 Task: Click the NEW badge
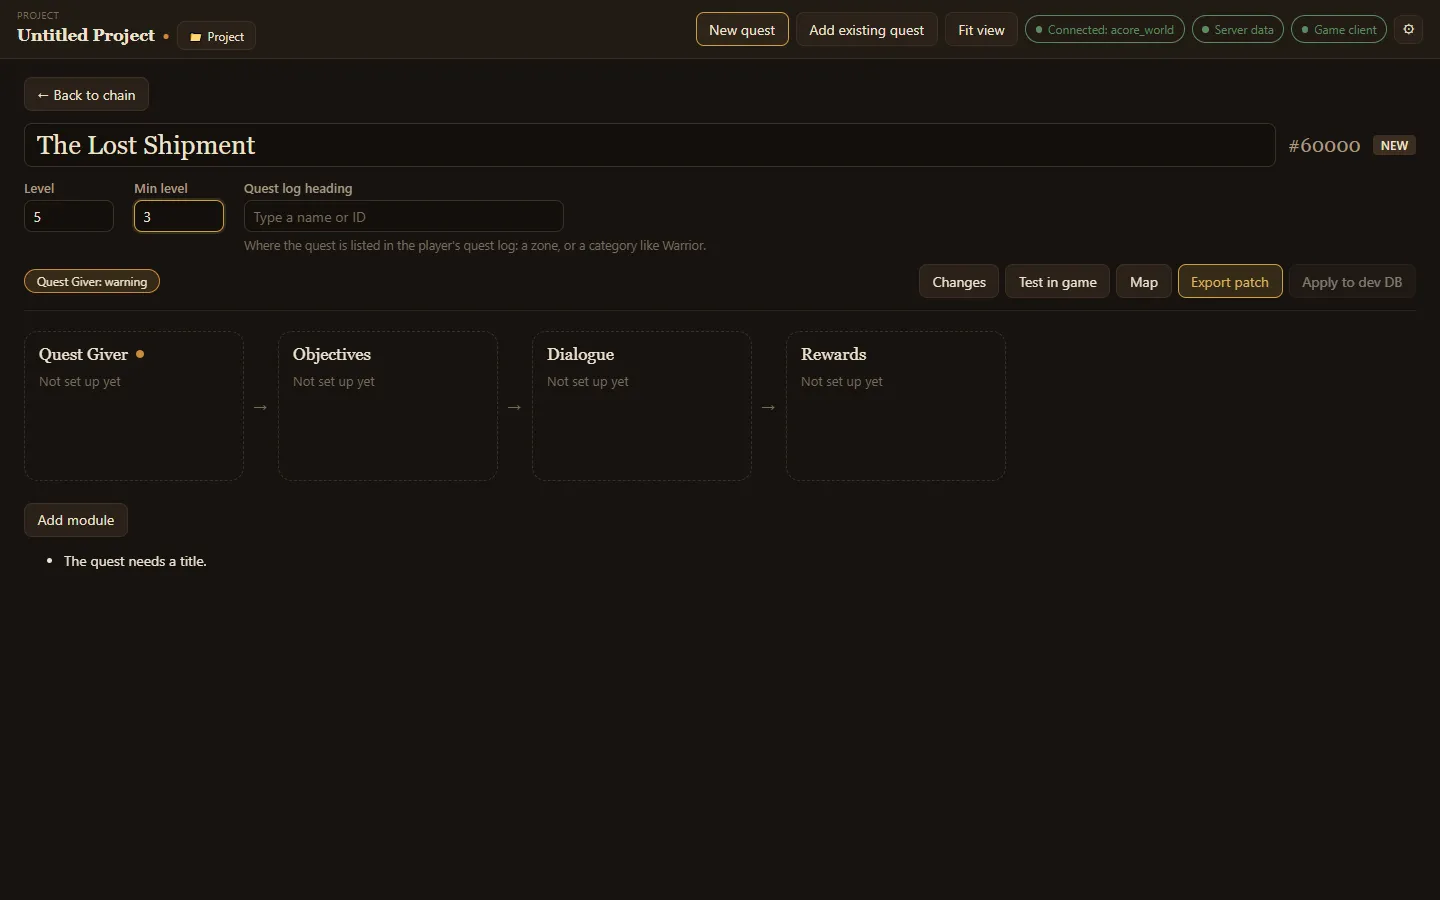[x=1394, y=146]
